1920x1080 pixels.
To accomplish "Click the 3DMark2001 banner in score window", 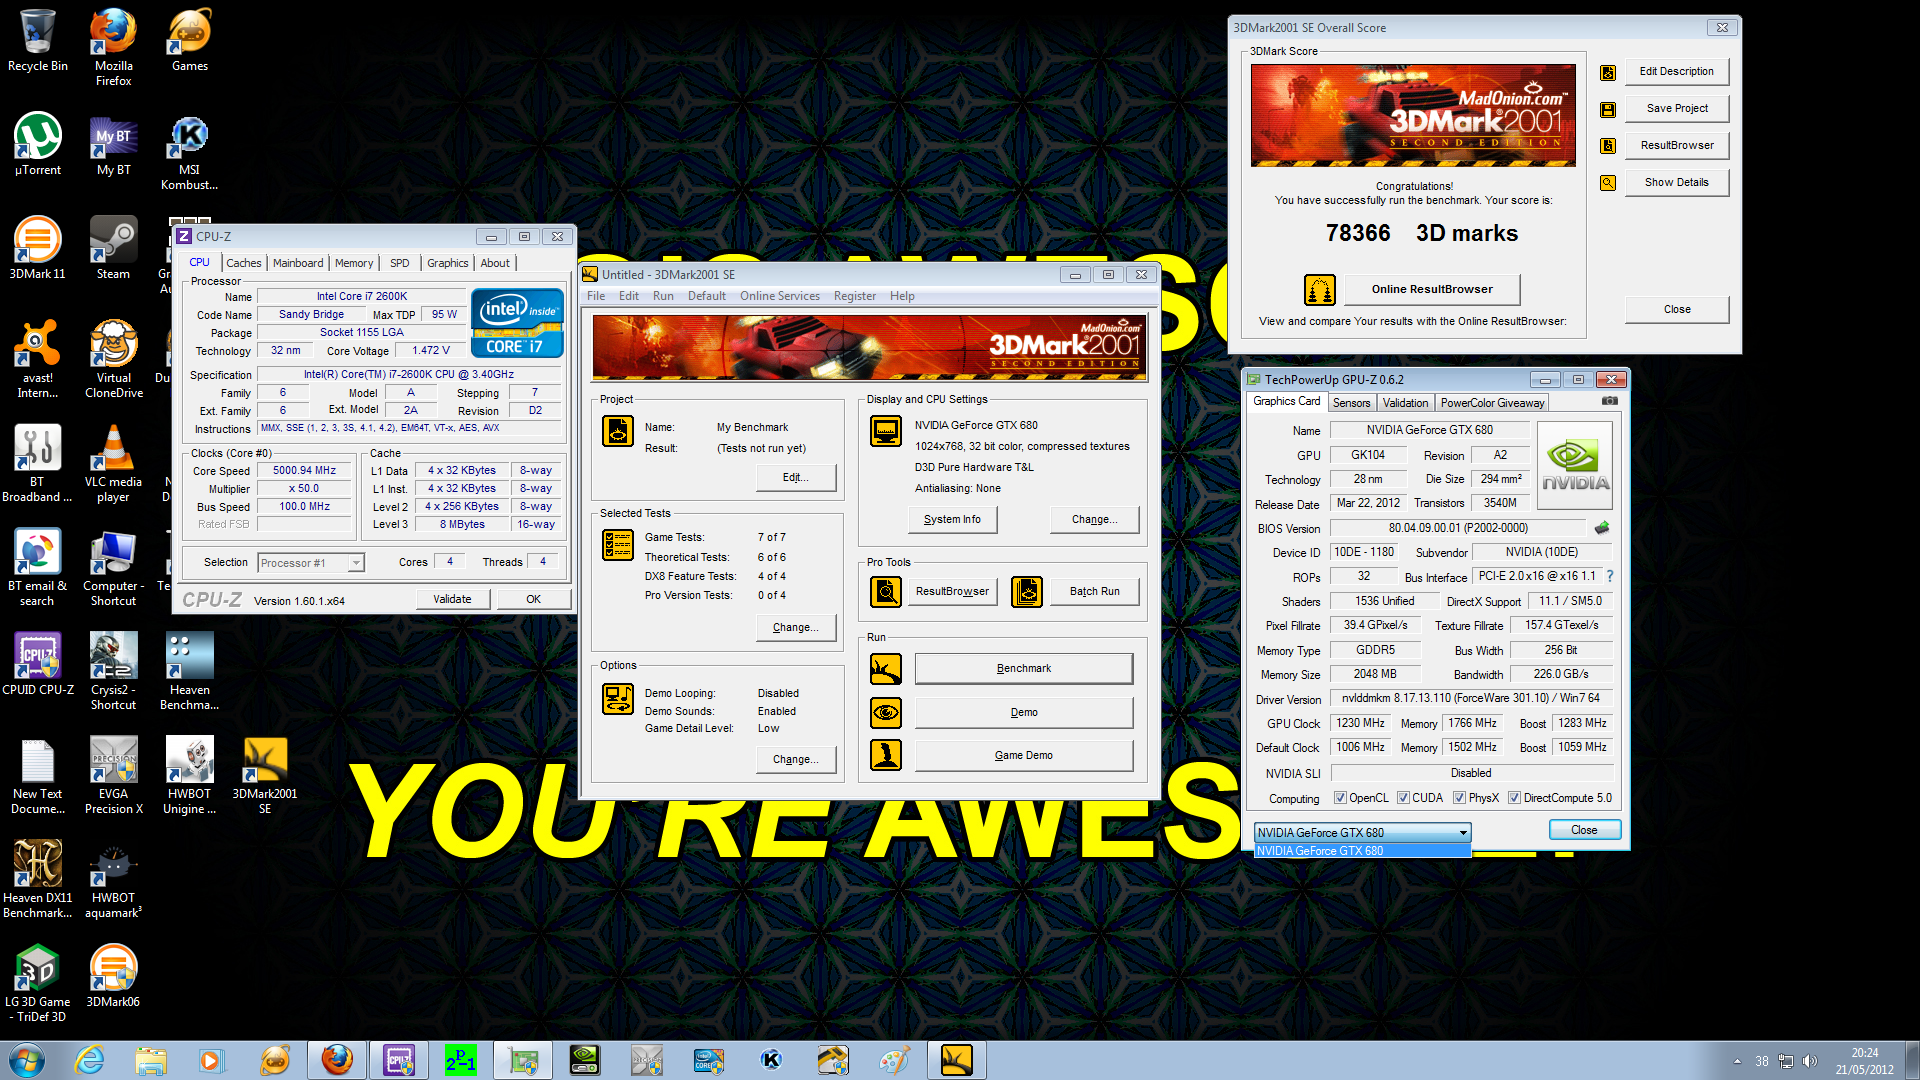I will 1413,115.
